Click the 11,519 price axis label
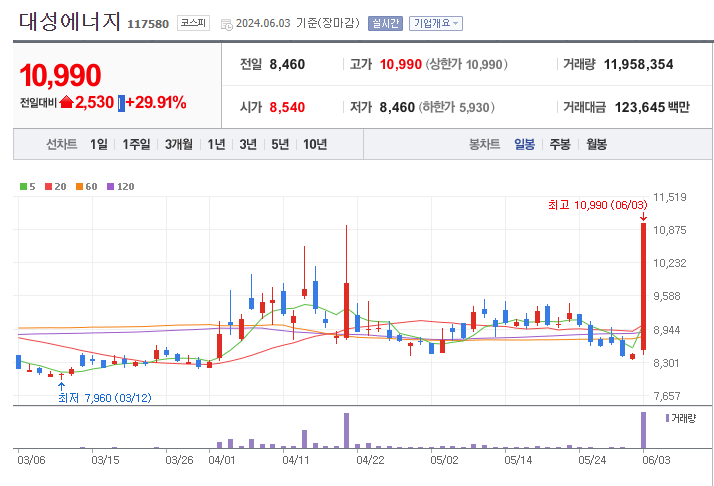The width and height of the screenshot is (714, 486). [x=669, y=197]
